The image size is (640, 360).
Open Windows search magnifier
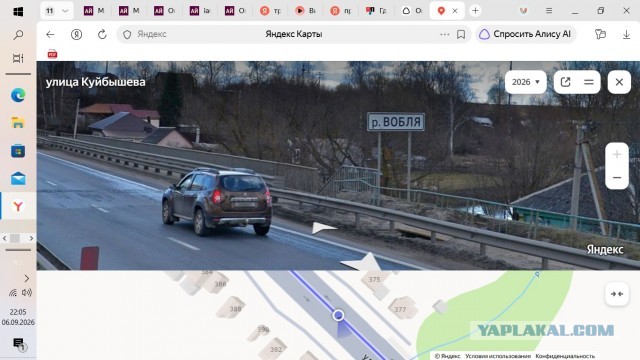[x=18, y=35]
